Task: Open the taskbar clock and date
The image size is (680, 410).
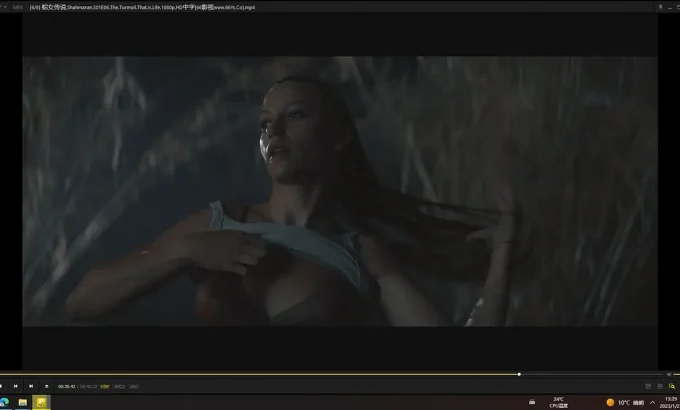Action: [670, 402]
